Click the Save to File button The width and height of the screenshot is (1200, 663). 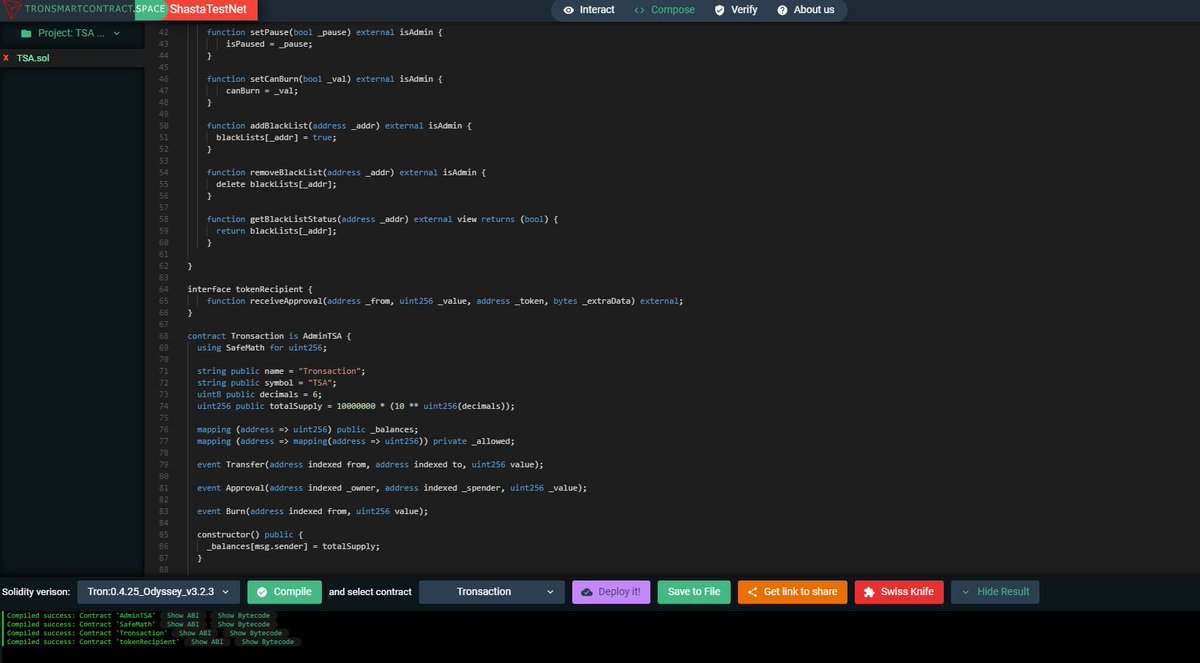coord(694,592)
